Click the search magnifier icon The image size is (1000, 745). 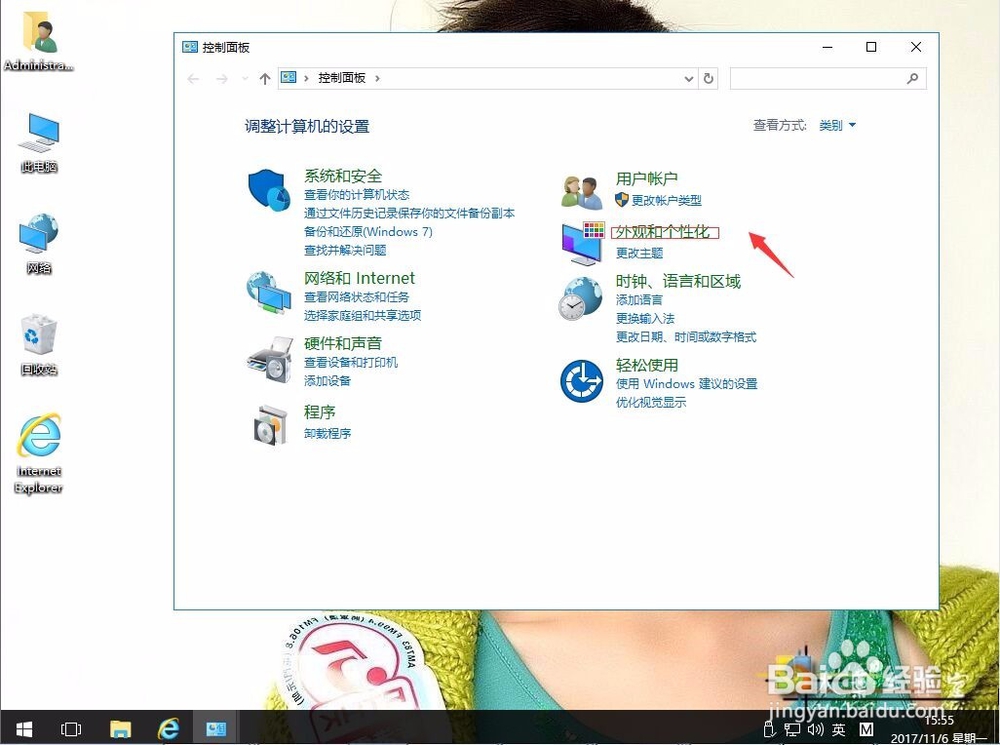coord(913,78)
